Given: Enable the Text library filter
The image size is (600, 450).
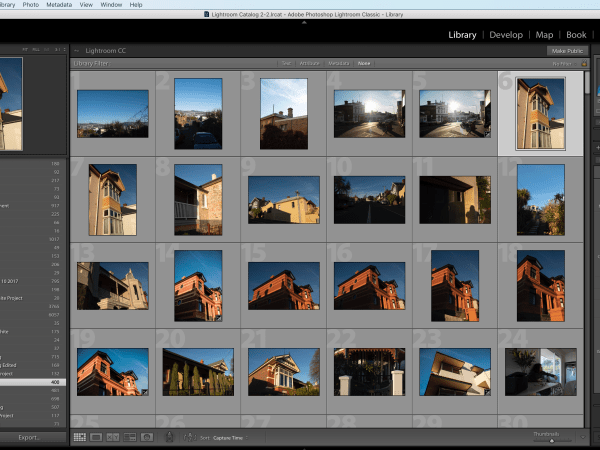Looking at the screenshot, I should (x=286, y=63).
